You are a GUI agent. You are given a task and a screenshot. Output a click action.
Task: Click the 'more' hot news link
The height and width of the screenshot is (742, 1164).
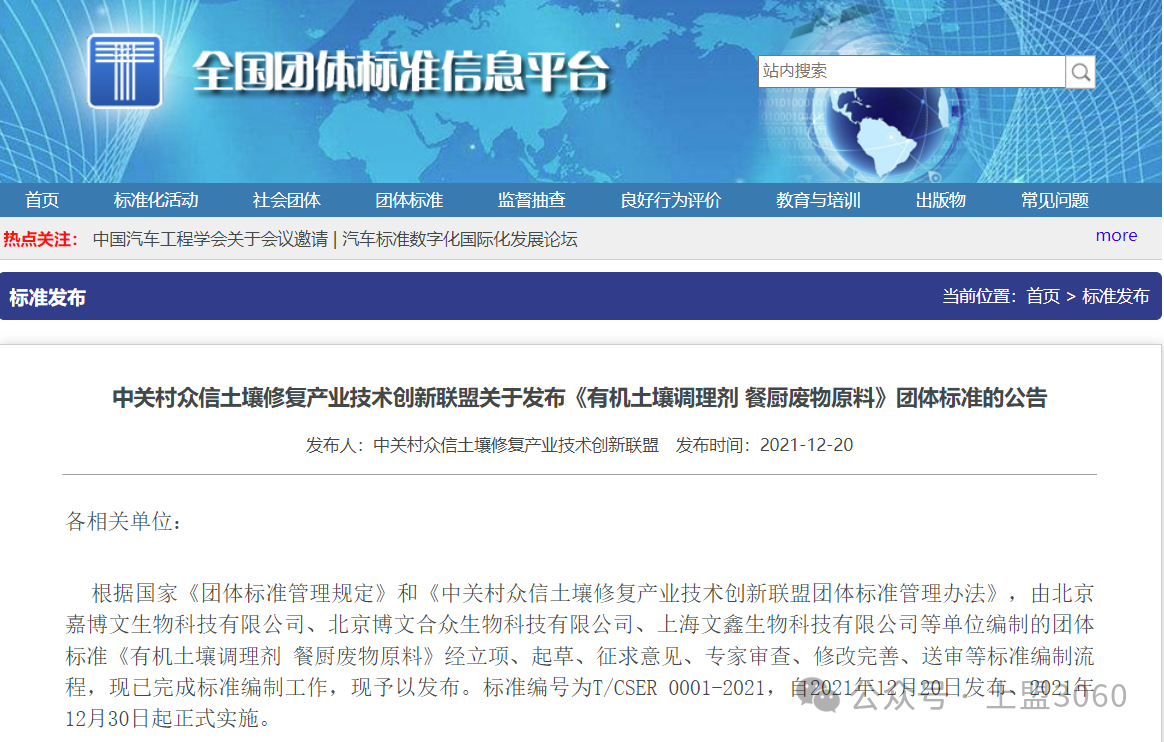click(1116, 235)
